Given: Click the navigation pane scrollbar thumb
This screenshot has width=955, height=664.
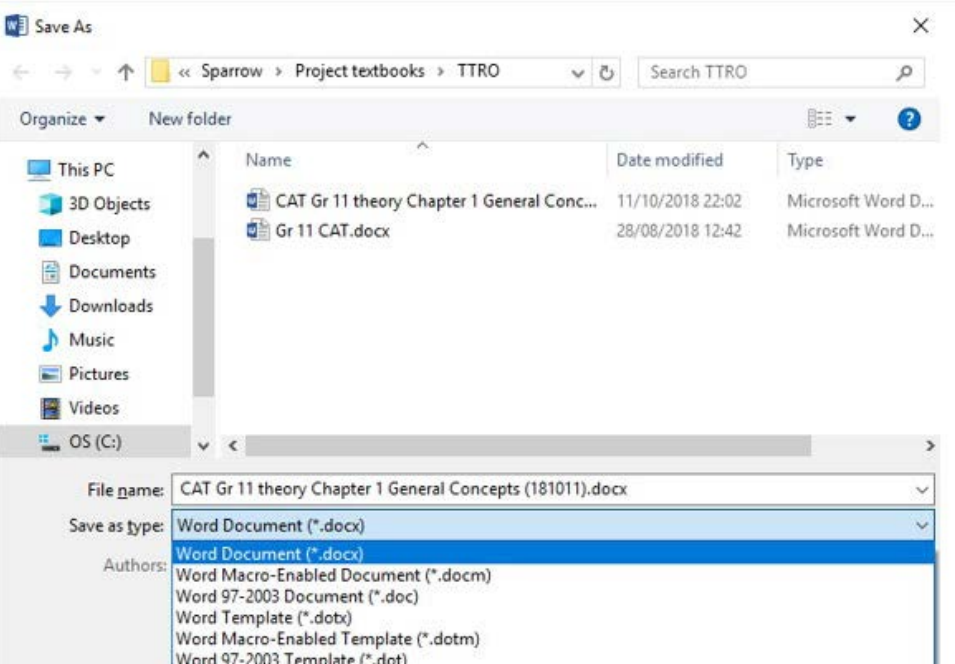Looking at the screenshot, I should tap(203, 317).
